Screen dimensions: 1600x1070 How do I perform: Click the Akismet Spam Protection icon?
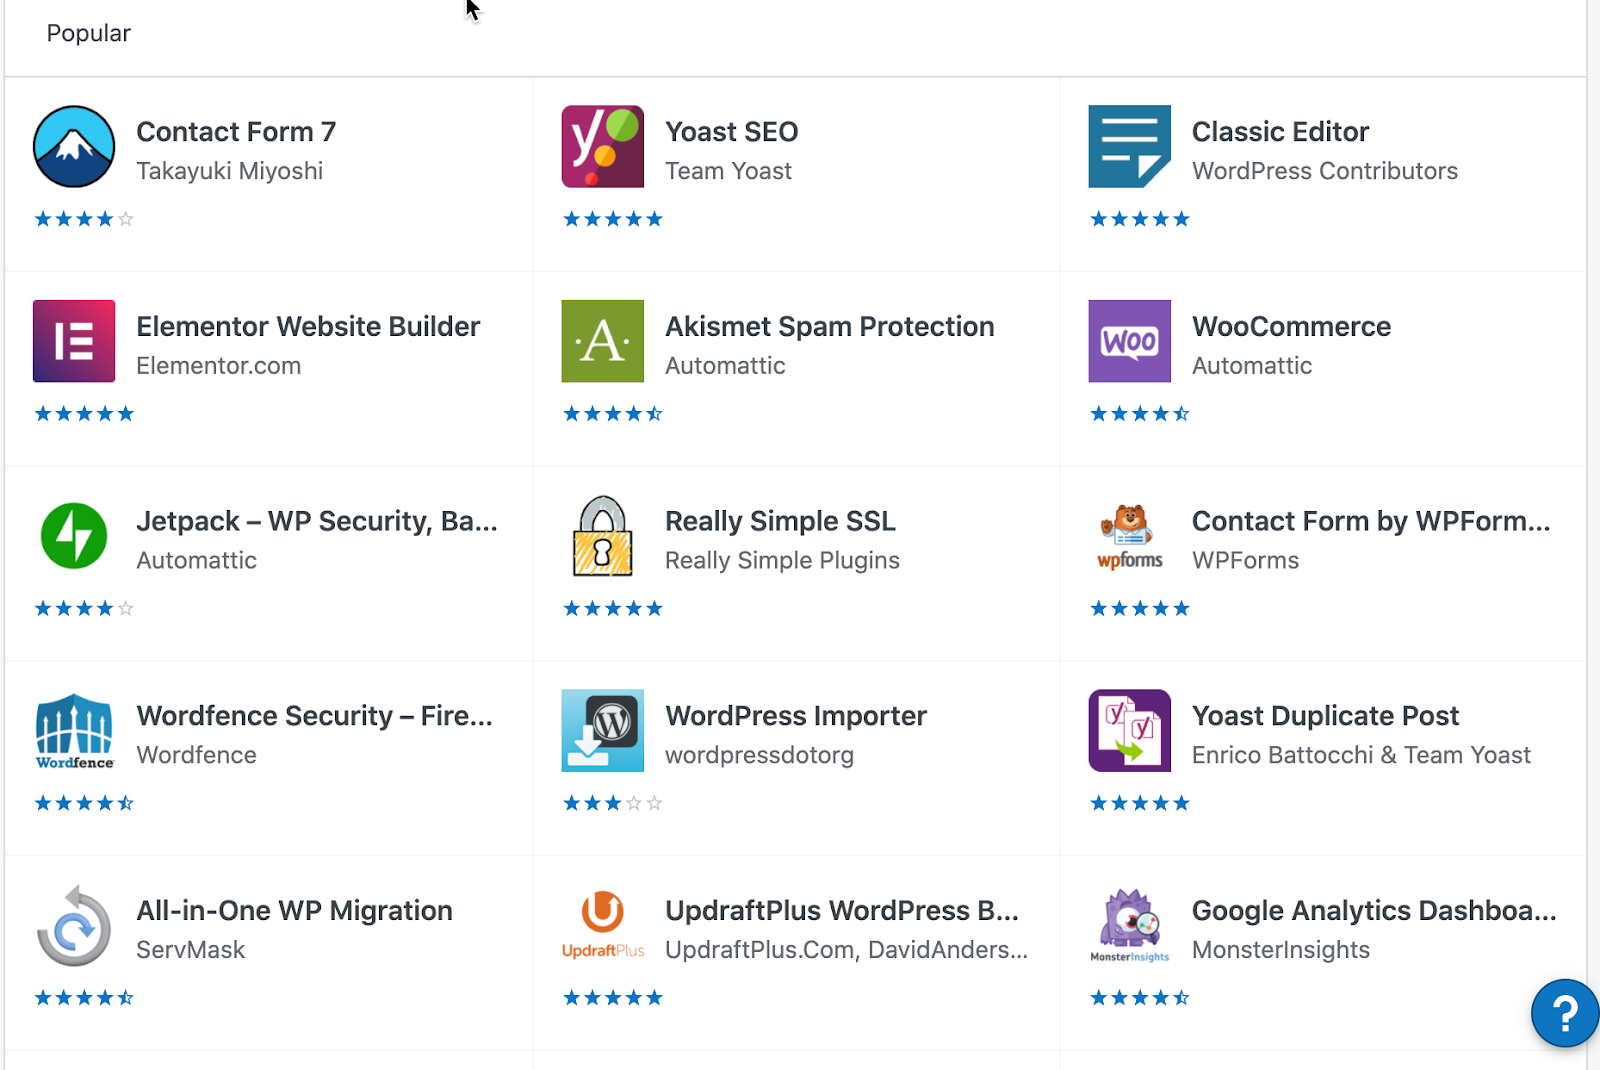(x=602, y=341)
